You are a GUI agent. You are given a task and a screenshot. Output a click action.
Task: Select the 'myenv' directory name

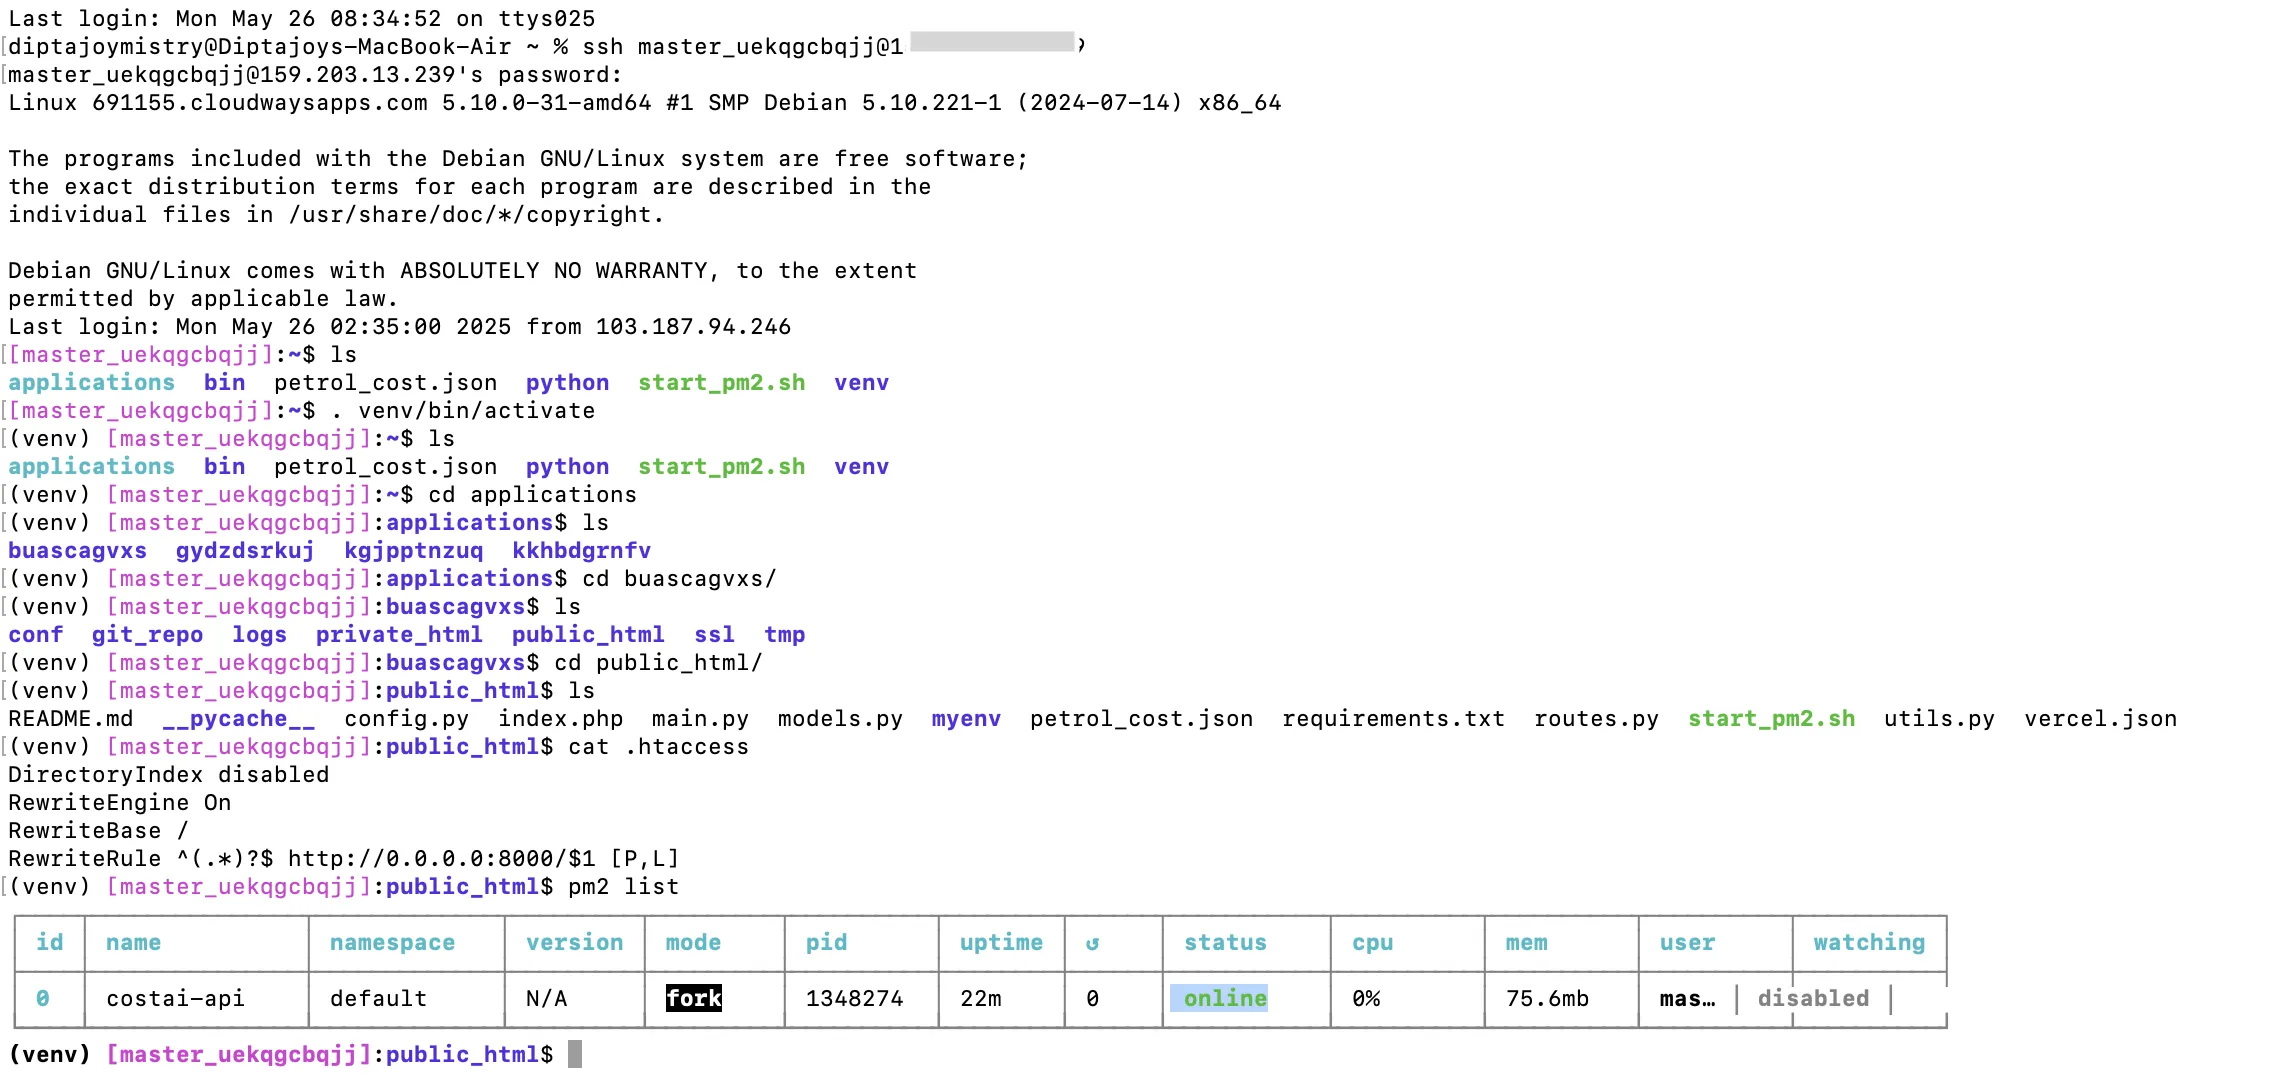(x=966, y=719)
